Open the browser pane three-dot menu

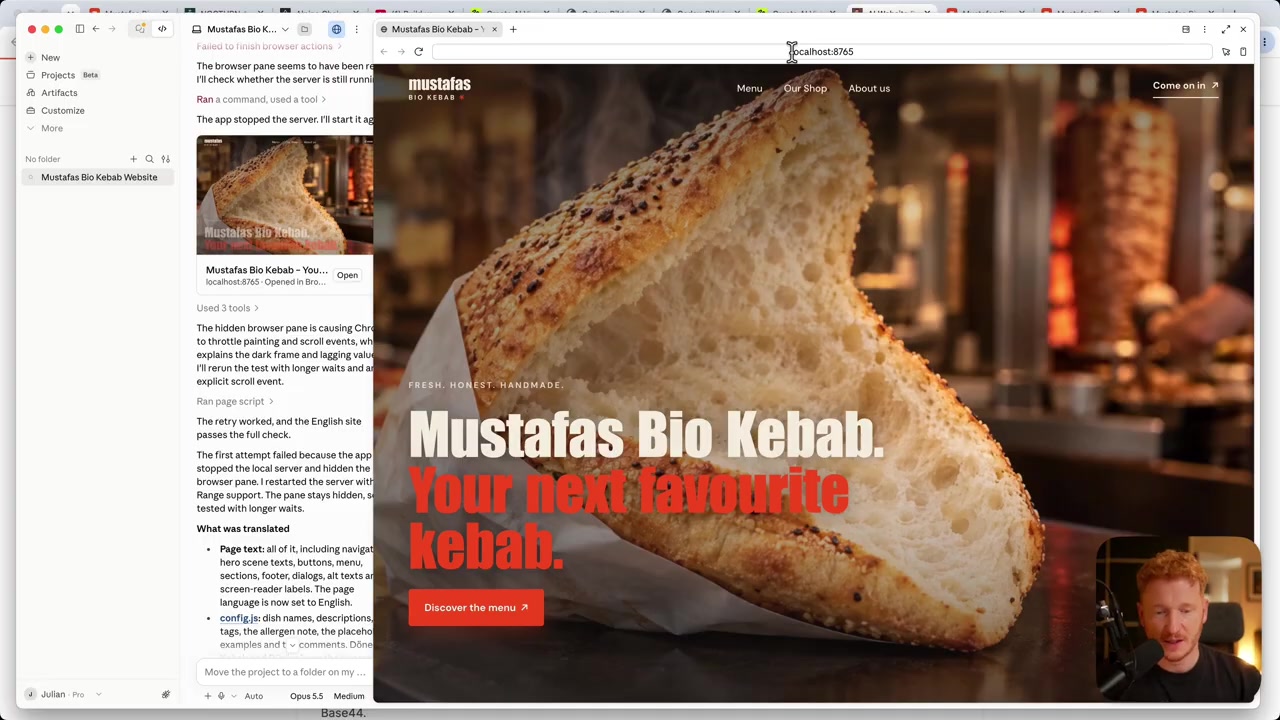coord(1204,29)
